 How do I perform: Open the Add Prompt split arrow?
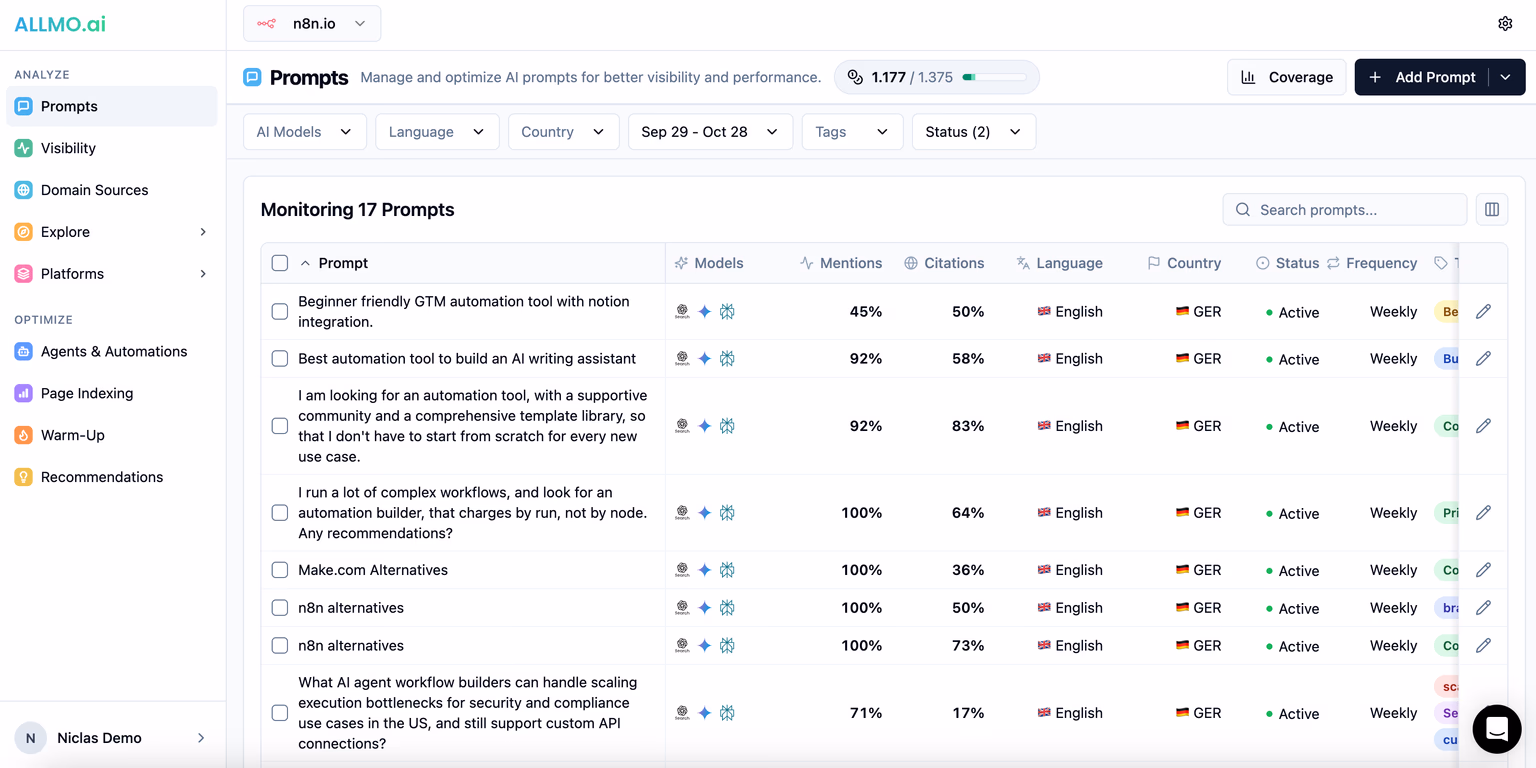[x=1506, y=77]
